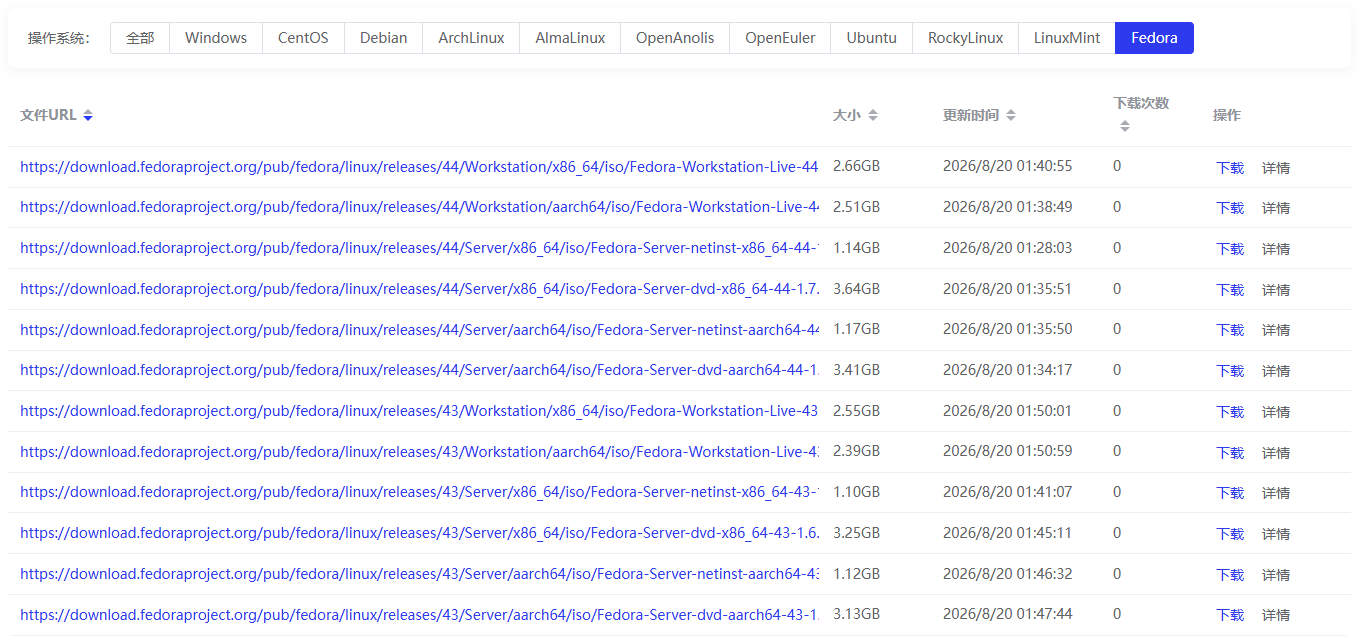
Task: Click the 大小 column sort arrows
Action: tap(873, 116)
